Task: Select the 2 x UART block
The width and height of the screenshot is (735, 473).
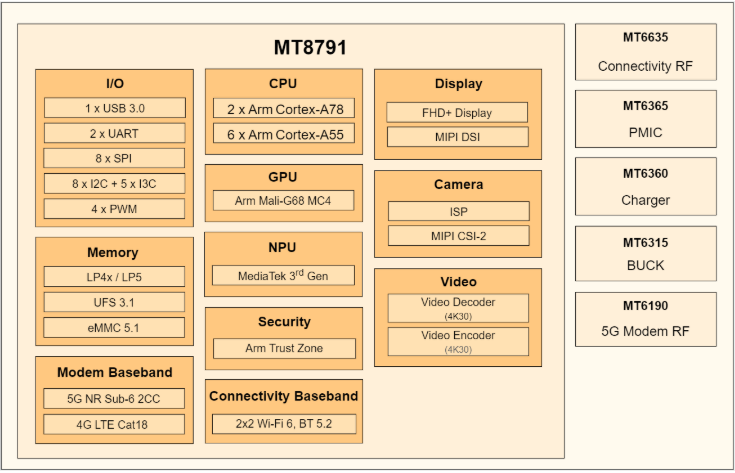Action: [x=114, y=133]
